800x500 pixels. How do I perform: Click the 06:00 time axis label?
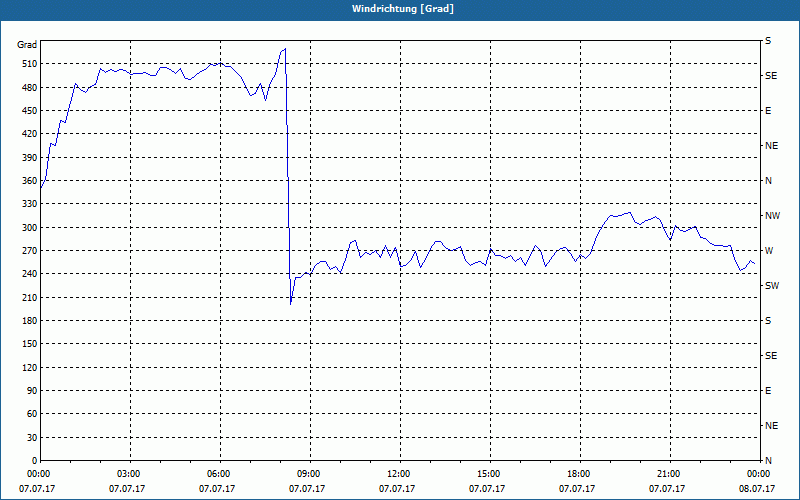coord(220,473)
